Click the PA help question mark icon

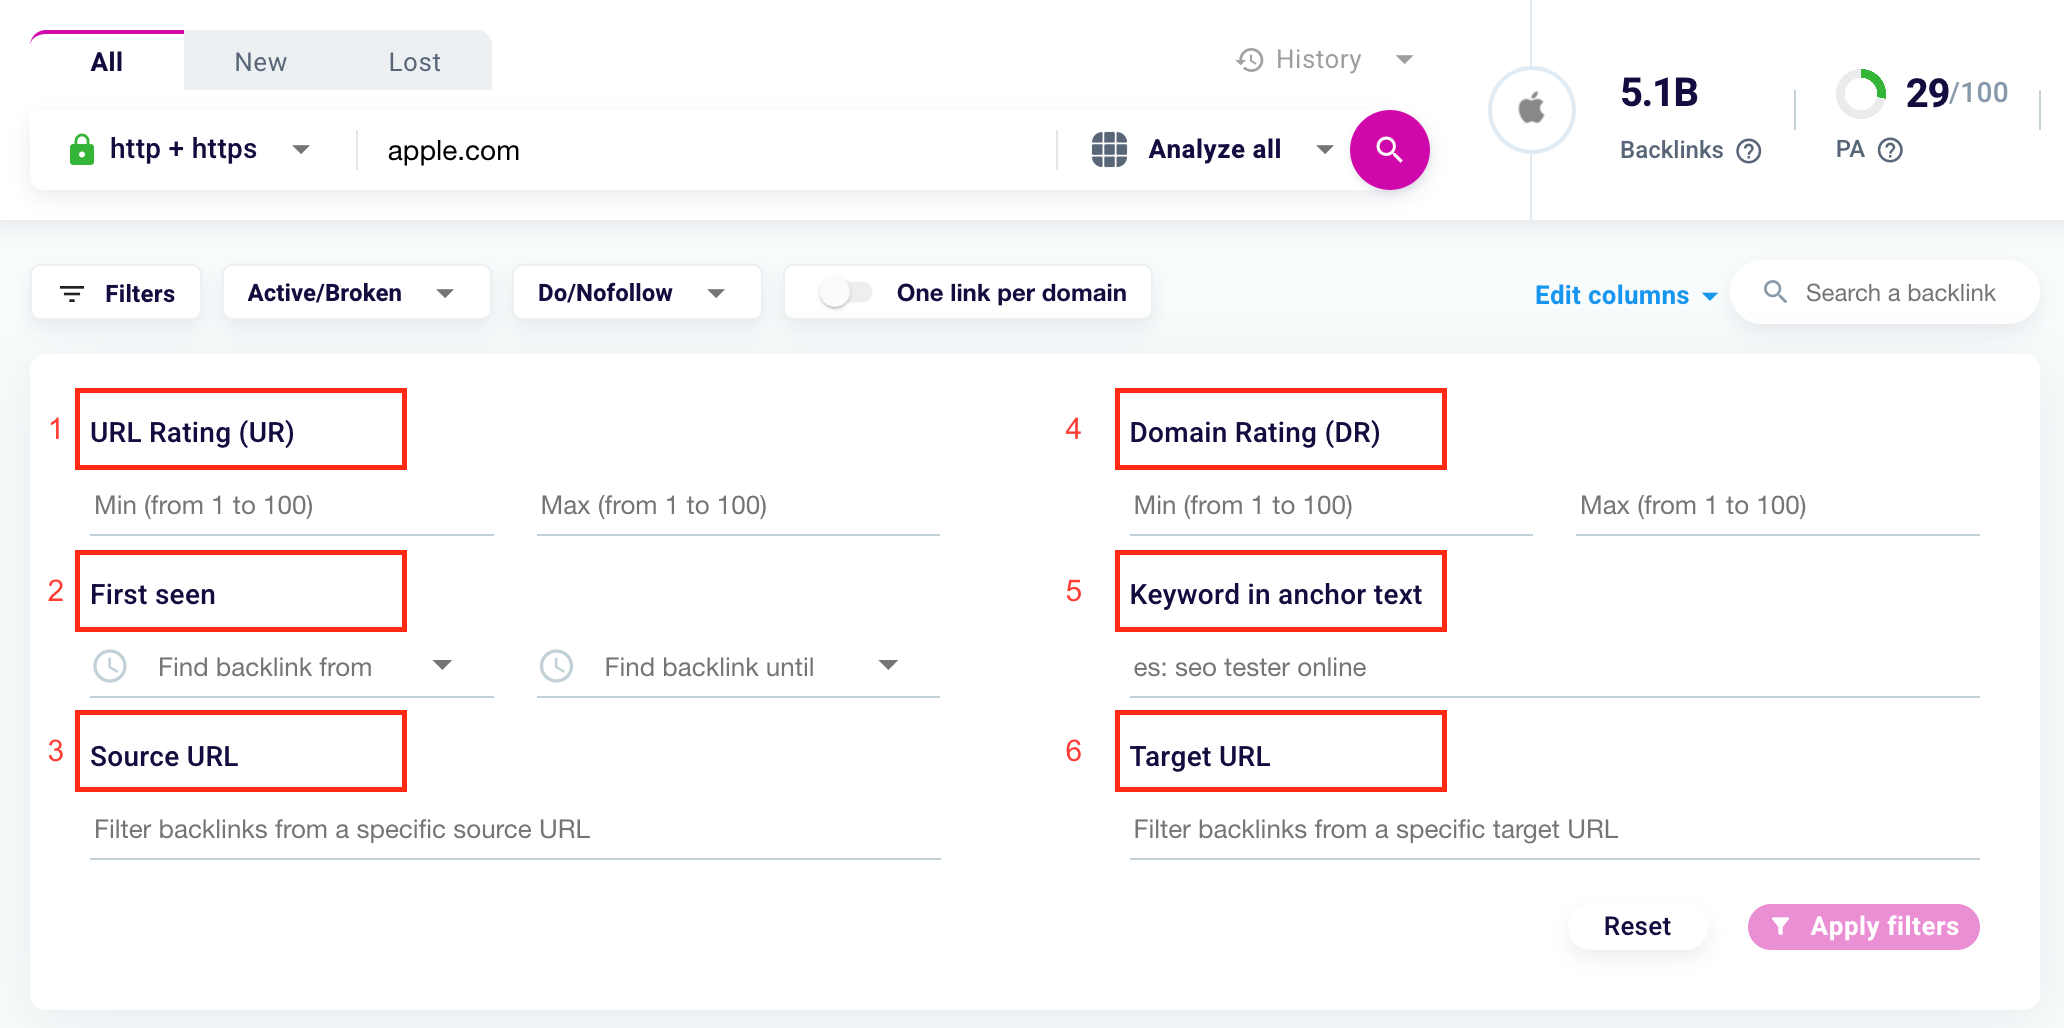point(1890,150)
